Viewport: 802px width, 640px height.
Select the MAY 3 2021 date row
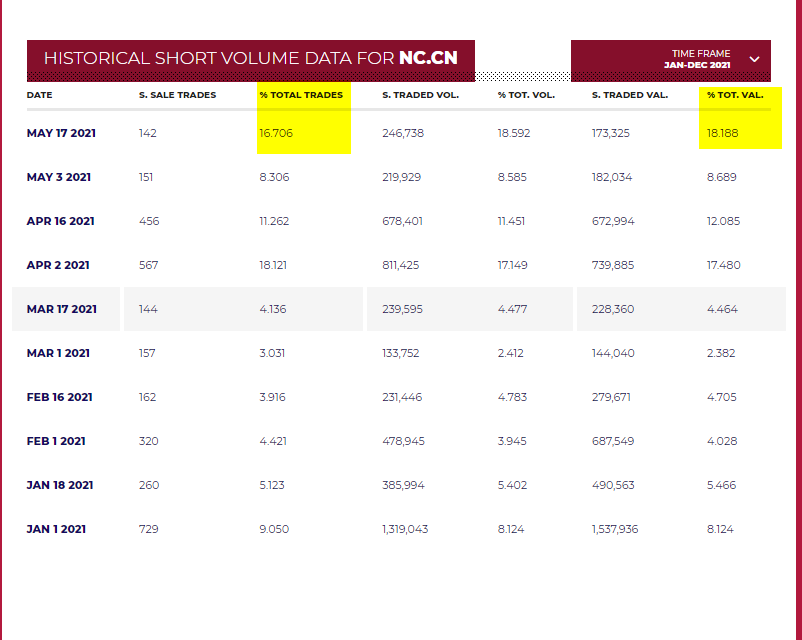(59, 177)
